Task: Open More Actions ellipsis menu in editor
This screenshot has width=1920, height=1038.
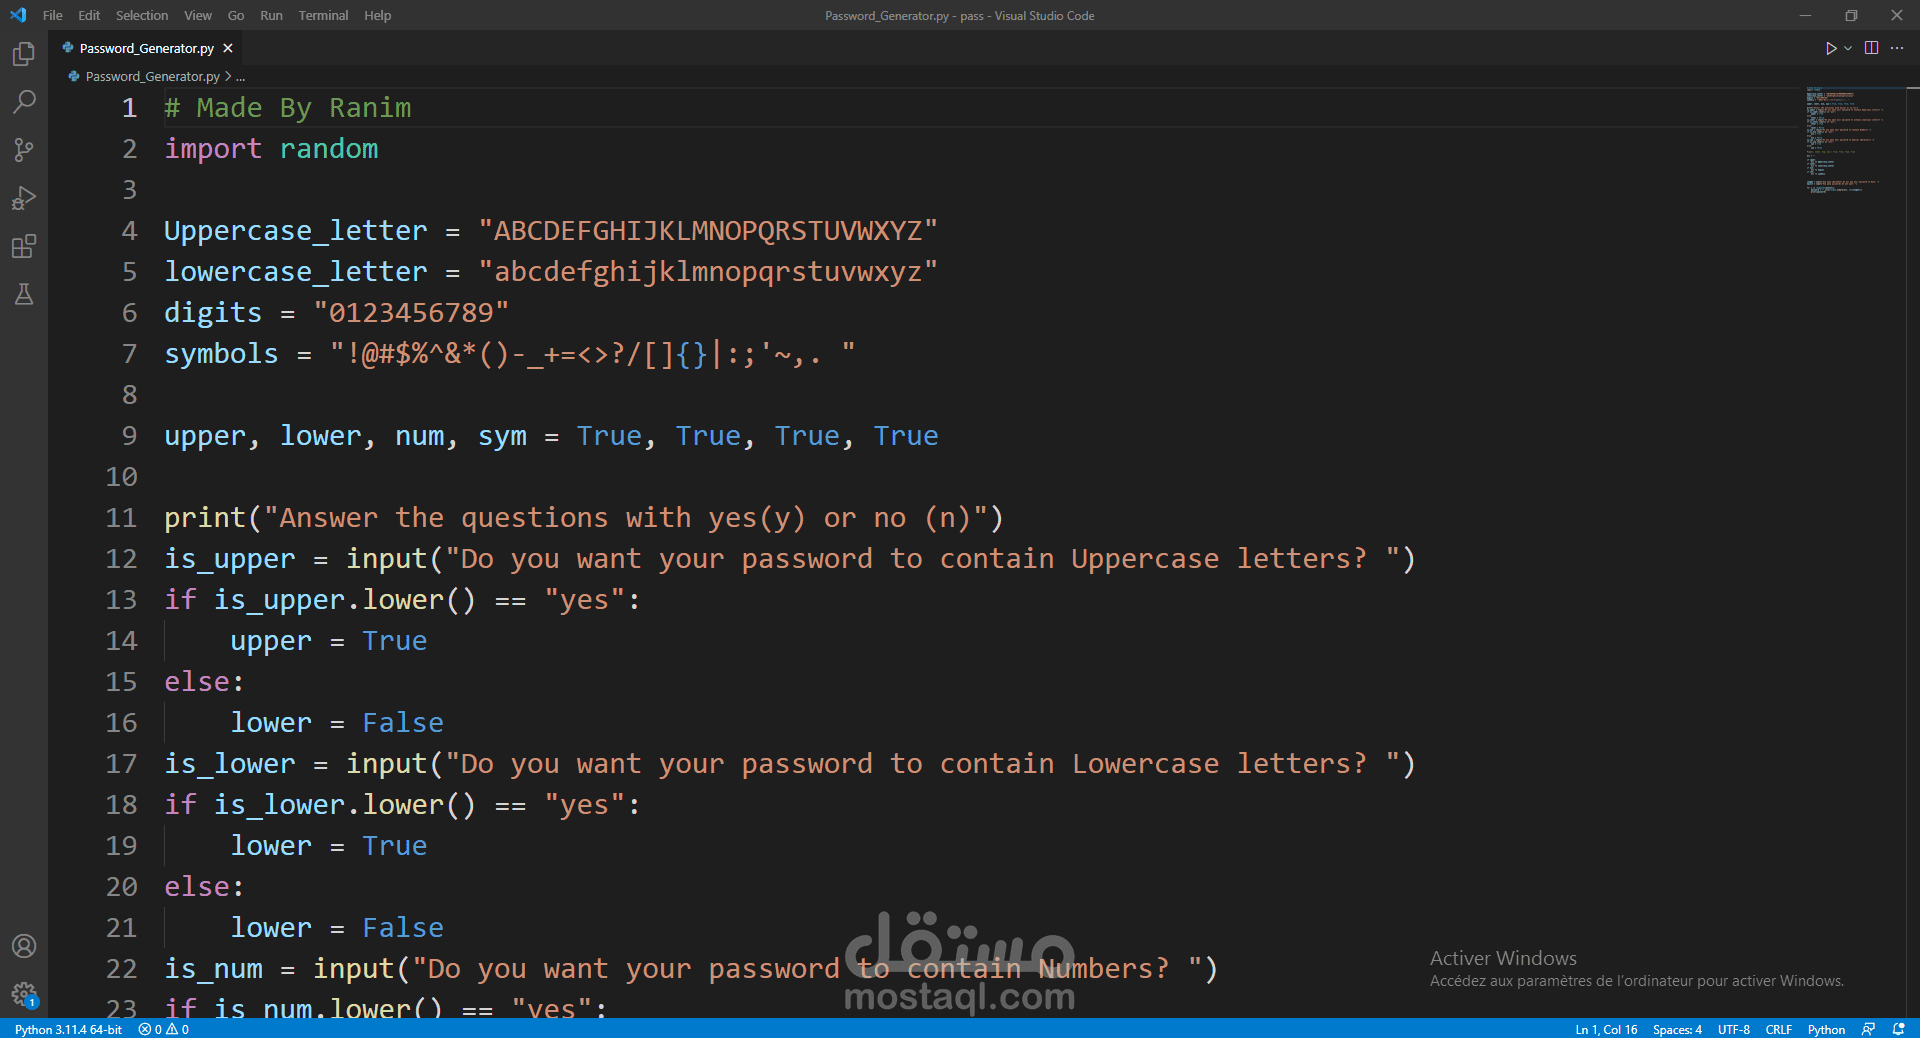Action: pyautogui.click(x=1897, y=48)
